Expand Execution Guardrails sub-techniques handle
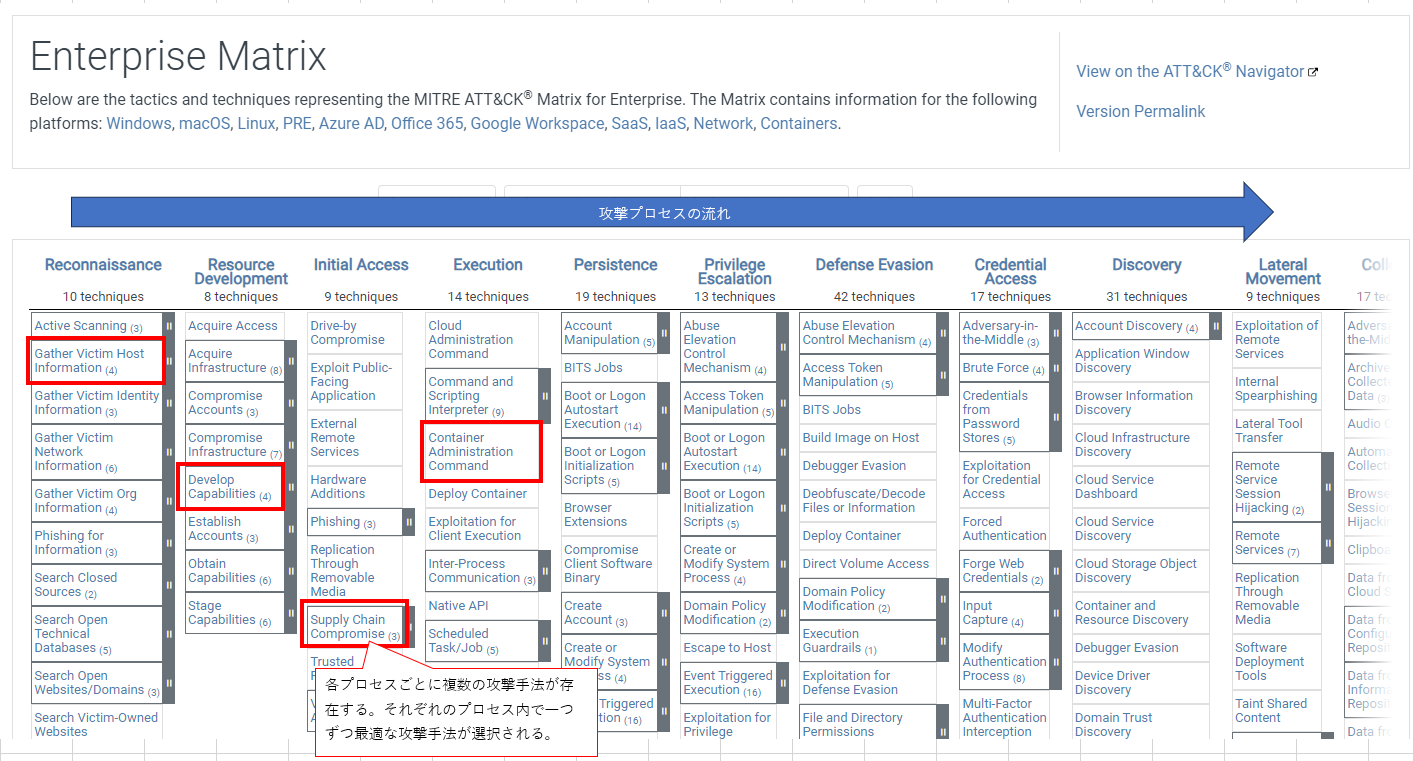The image size is (1413, 761). click(943, 641)
